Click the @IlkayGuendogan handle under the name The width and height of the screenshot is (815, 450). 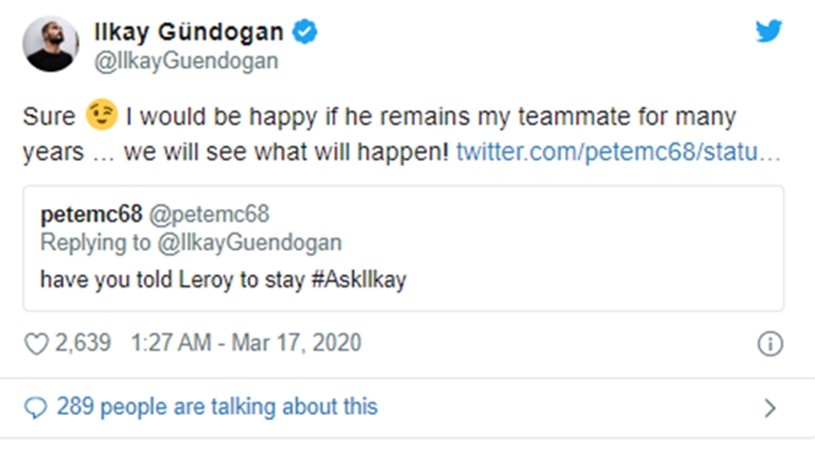point(186,62)
